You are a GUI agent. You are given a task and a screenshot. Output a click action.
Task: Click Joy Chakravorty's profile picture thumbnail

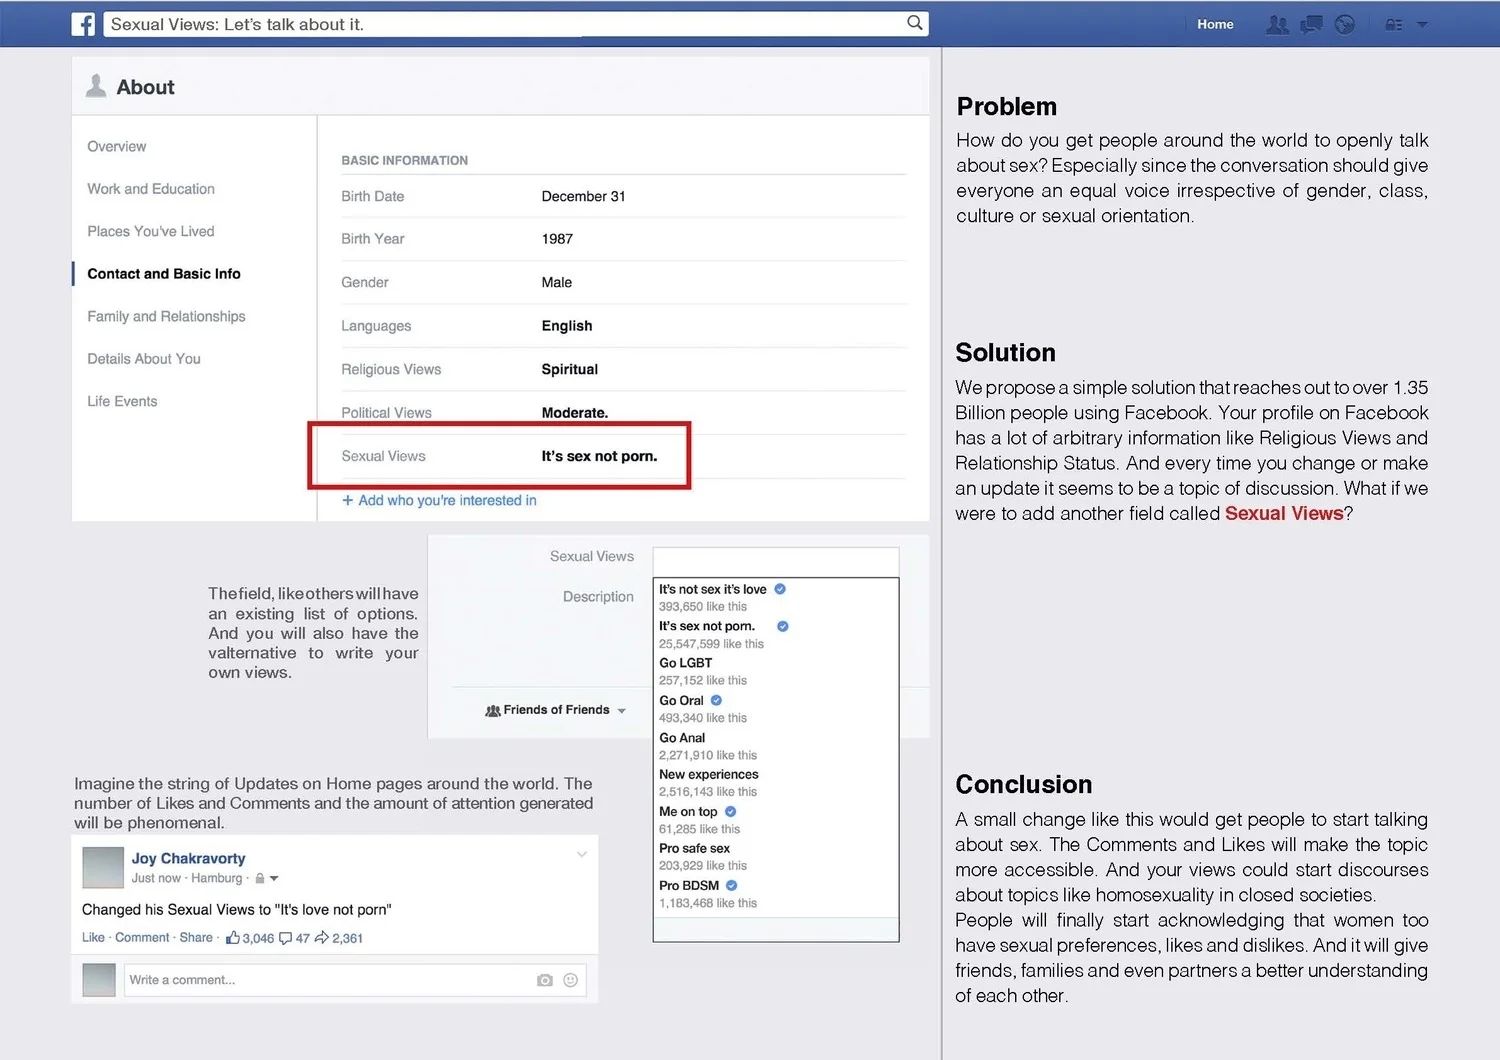tap(102, 867)
